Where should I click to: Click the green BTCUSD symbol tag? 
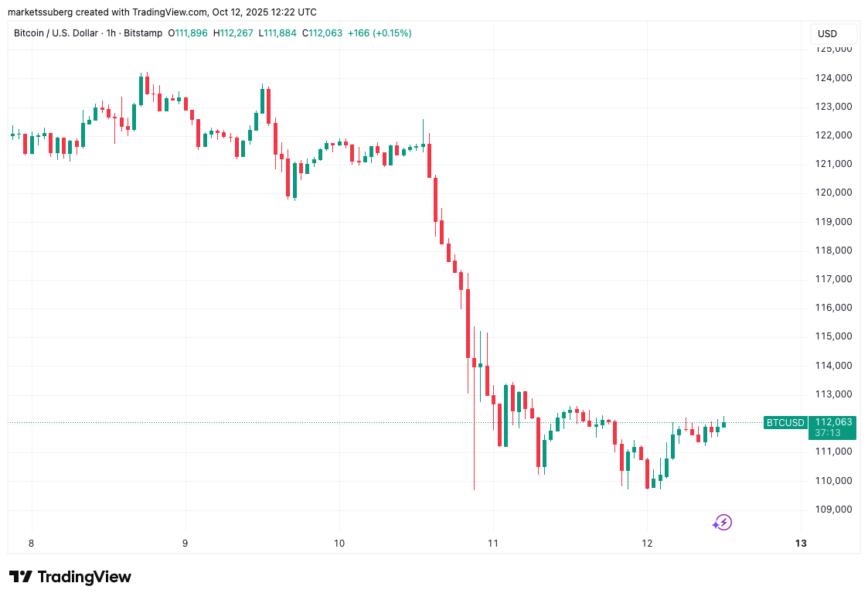(785, 423)
